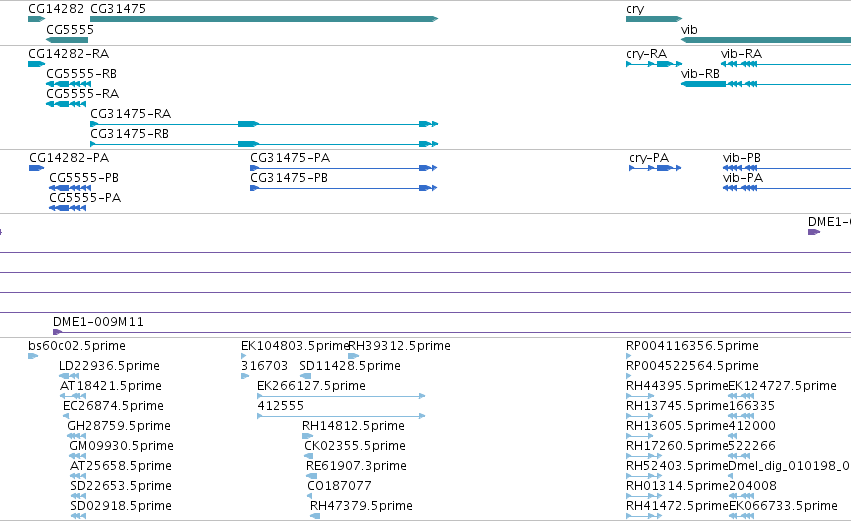This screenshot has width=851, height=521.
Task: Select CG31475-PB protein label
Action: point(289,178)
